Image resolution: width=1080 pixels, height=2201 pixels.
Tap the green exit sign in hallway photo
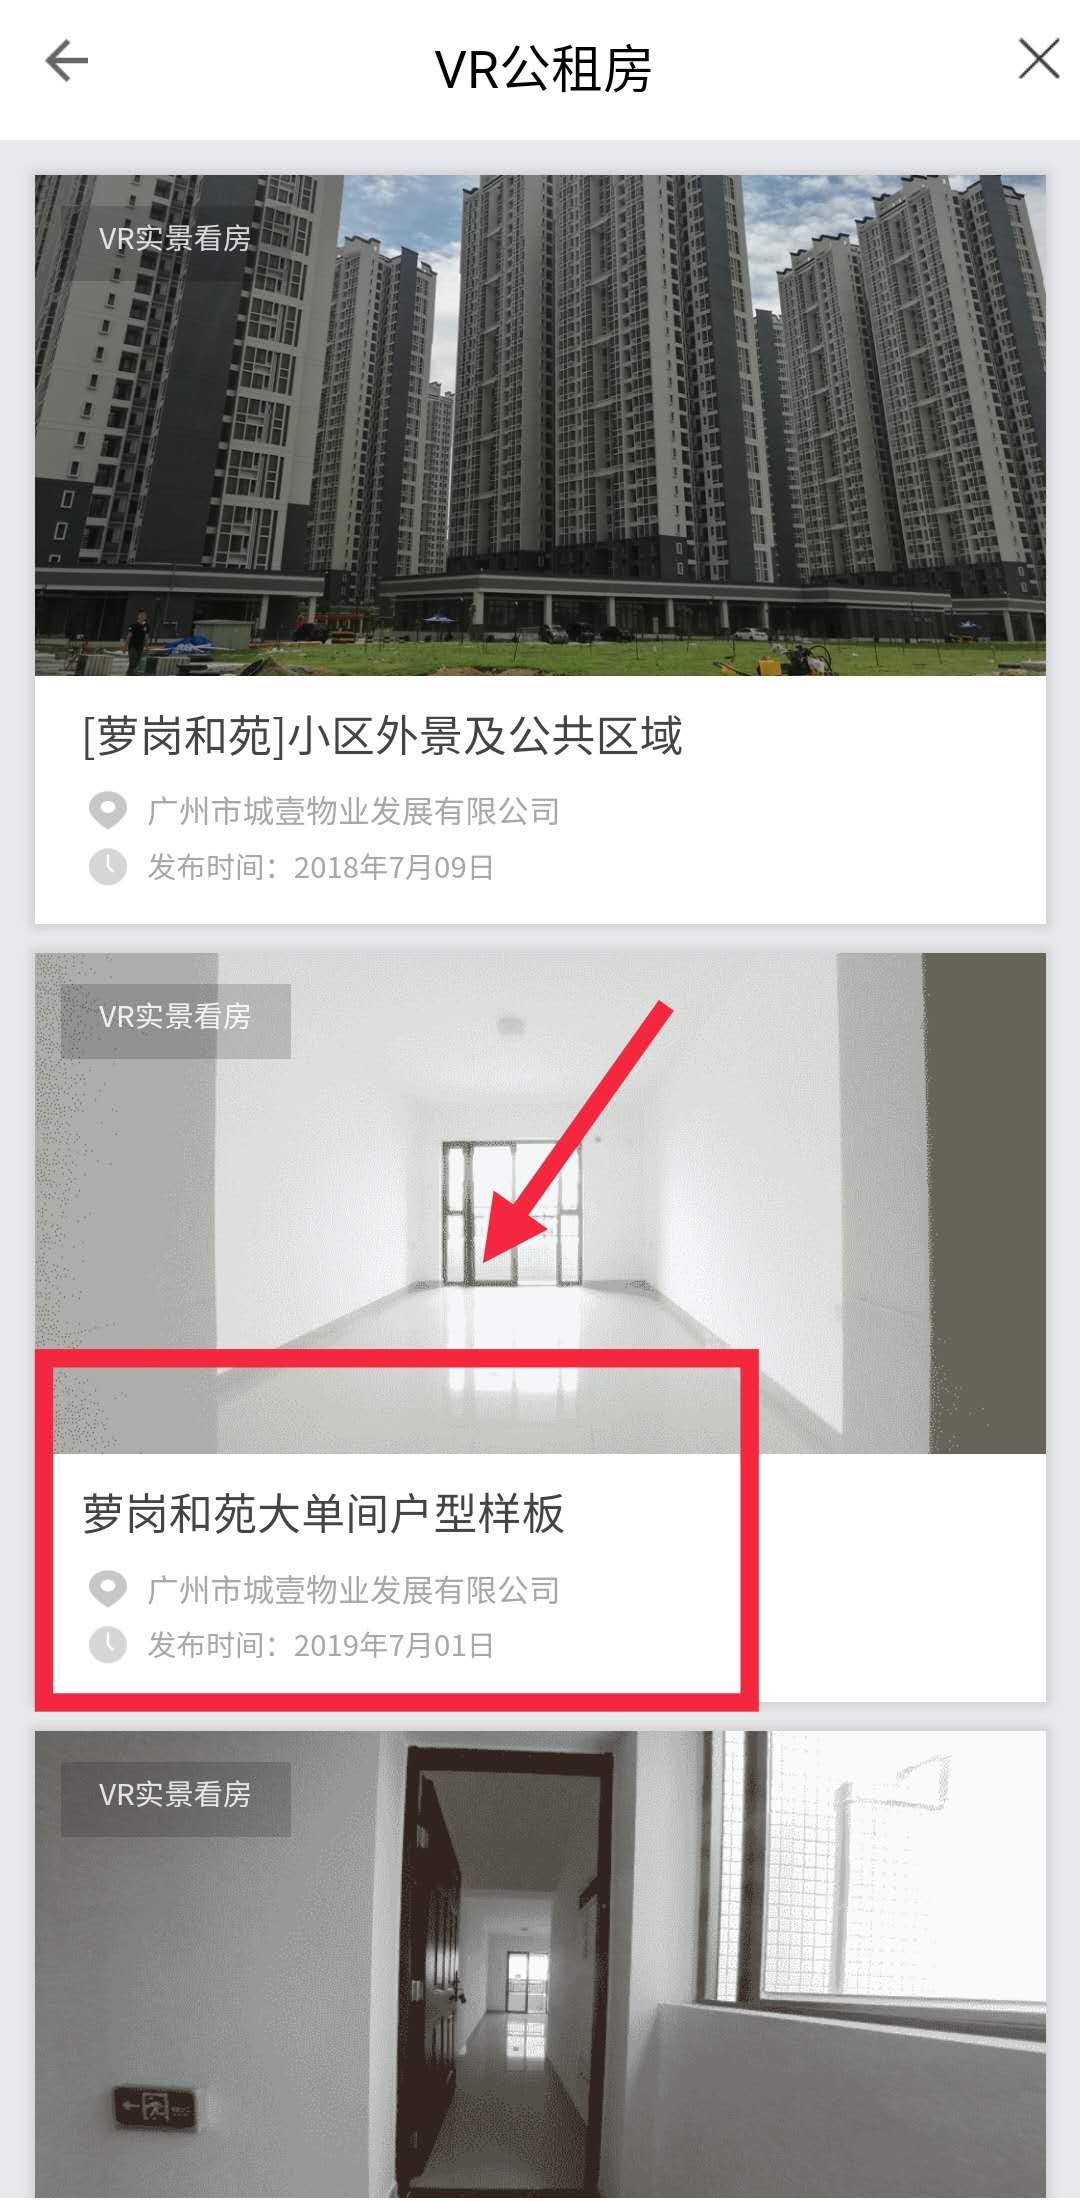tap(155, 2106)
